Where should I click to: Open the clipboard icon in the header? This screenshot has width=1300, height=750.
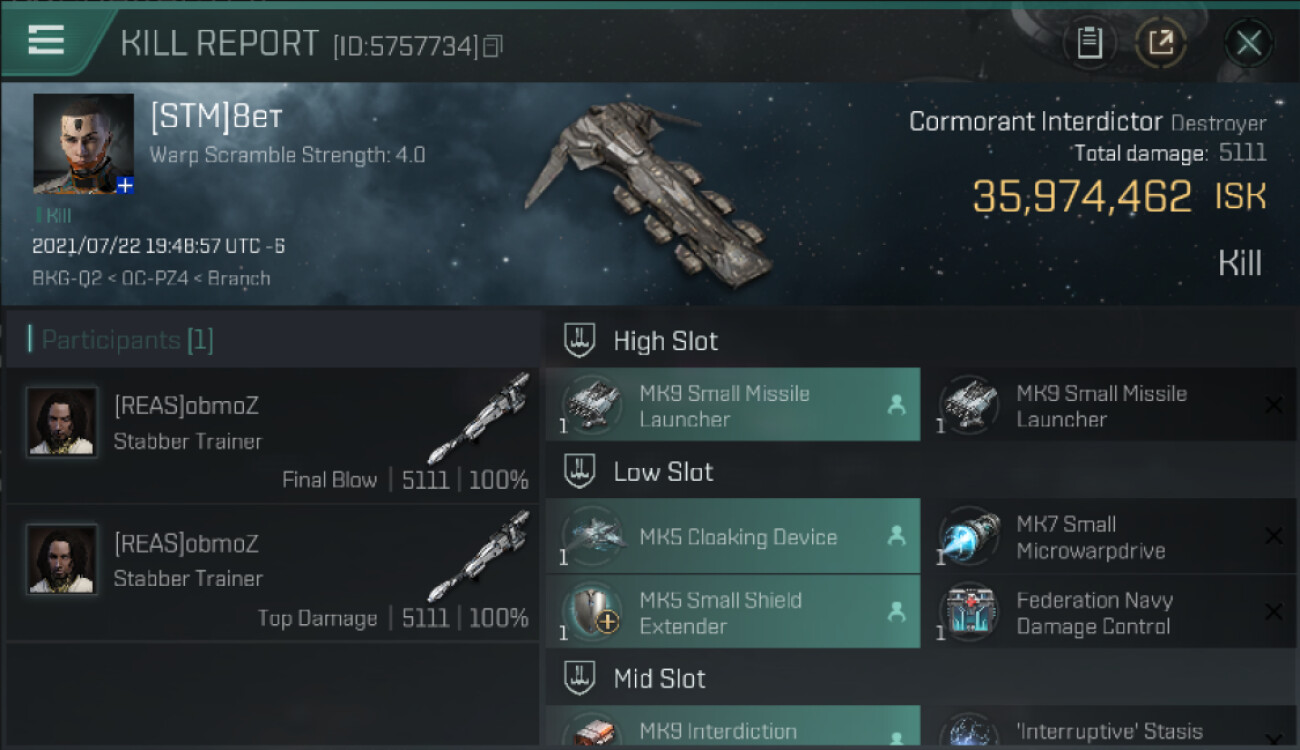coord(1089,43)
